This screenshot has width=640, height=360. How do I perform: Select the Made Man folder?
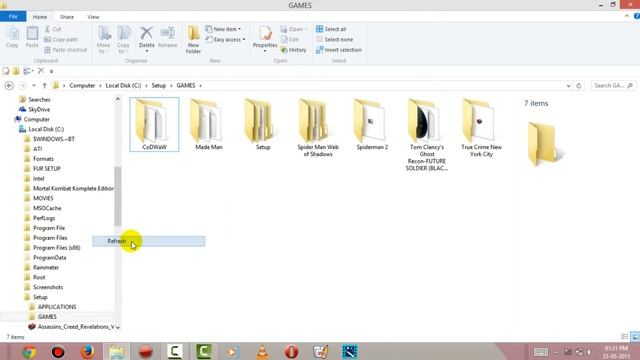[x=209, y=124]
